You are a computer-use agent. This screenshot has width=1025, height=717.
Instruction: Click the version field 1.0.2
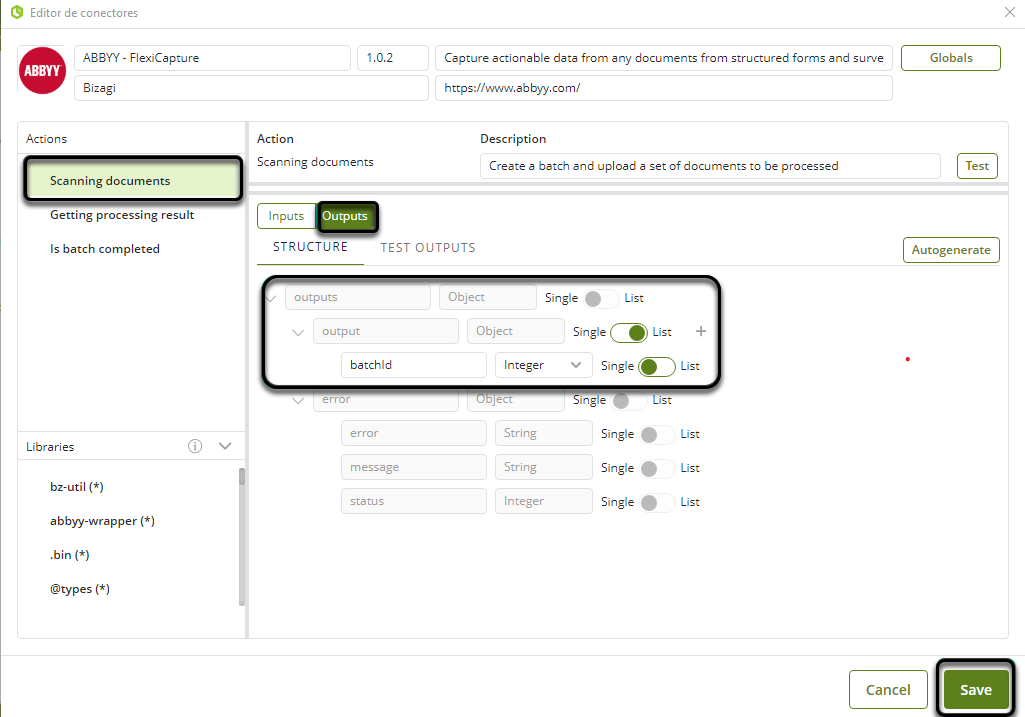tap(393, 58)
